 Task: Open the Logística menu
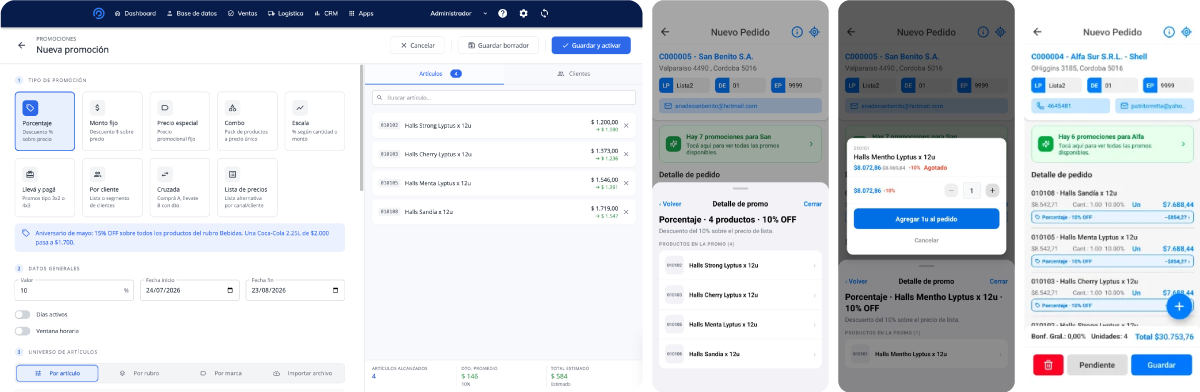click(x=285, y=13)
